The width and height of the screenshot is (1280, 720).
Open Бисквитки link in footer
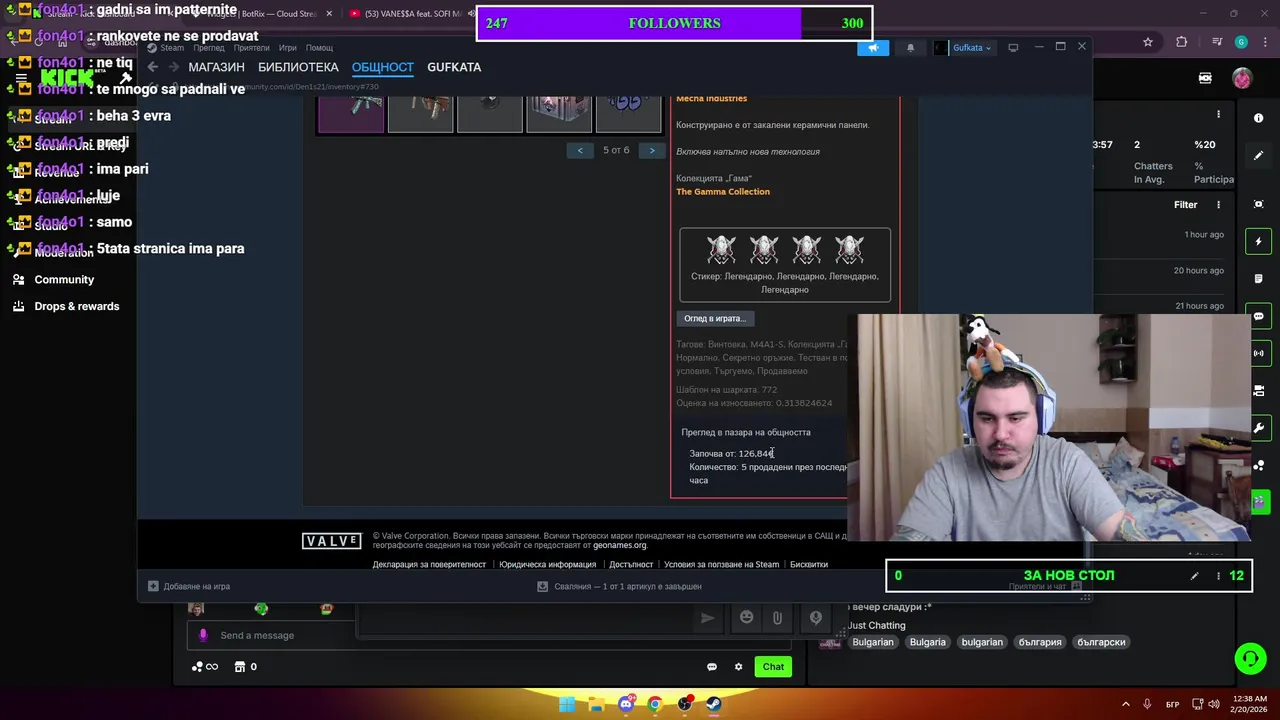pyautogui.click(x=809, y=564)
